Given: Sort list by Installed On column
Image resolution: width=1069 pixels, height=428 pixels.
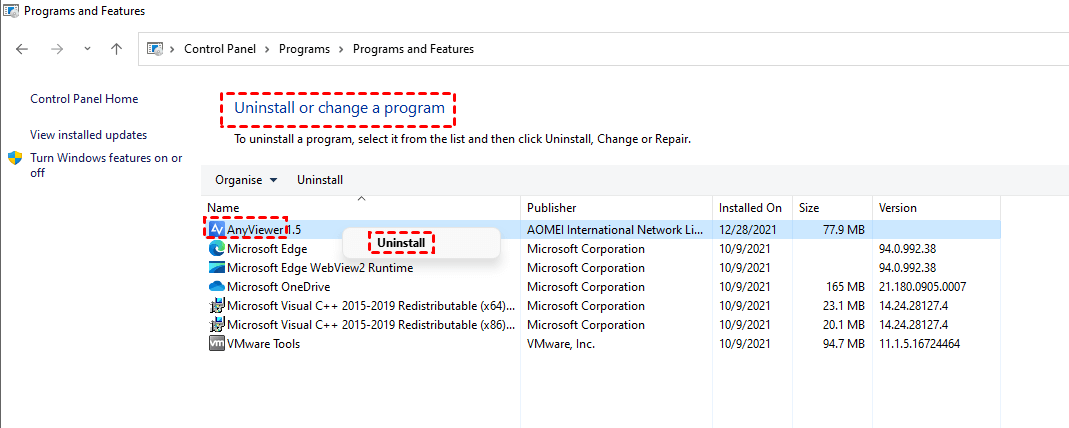Looking at the screenshot, I should click(x=750, y=208).
